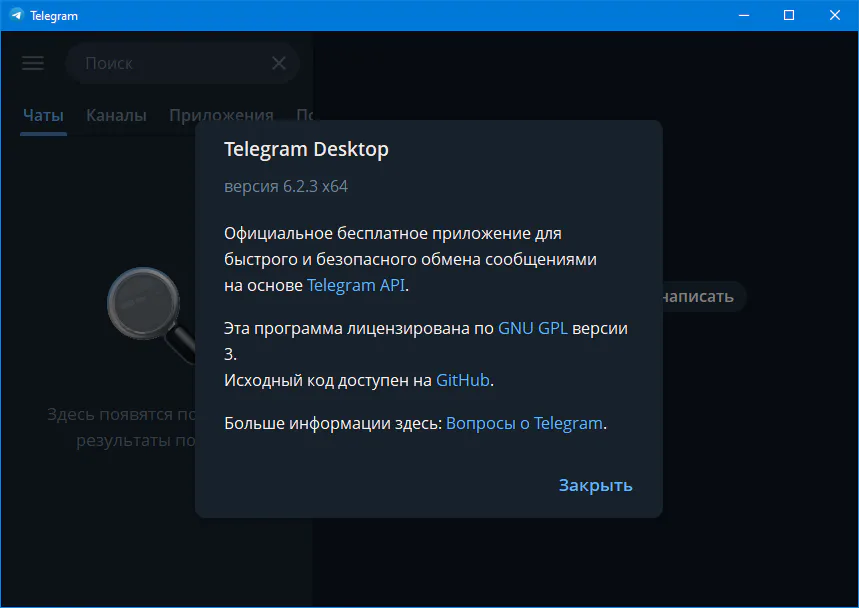
Task: Switch to the Каналы tab
Action: click(x=116, y=115)
